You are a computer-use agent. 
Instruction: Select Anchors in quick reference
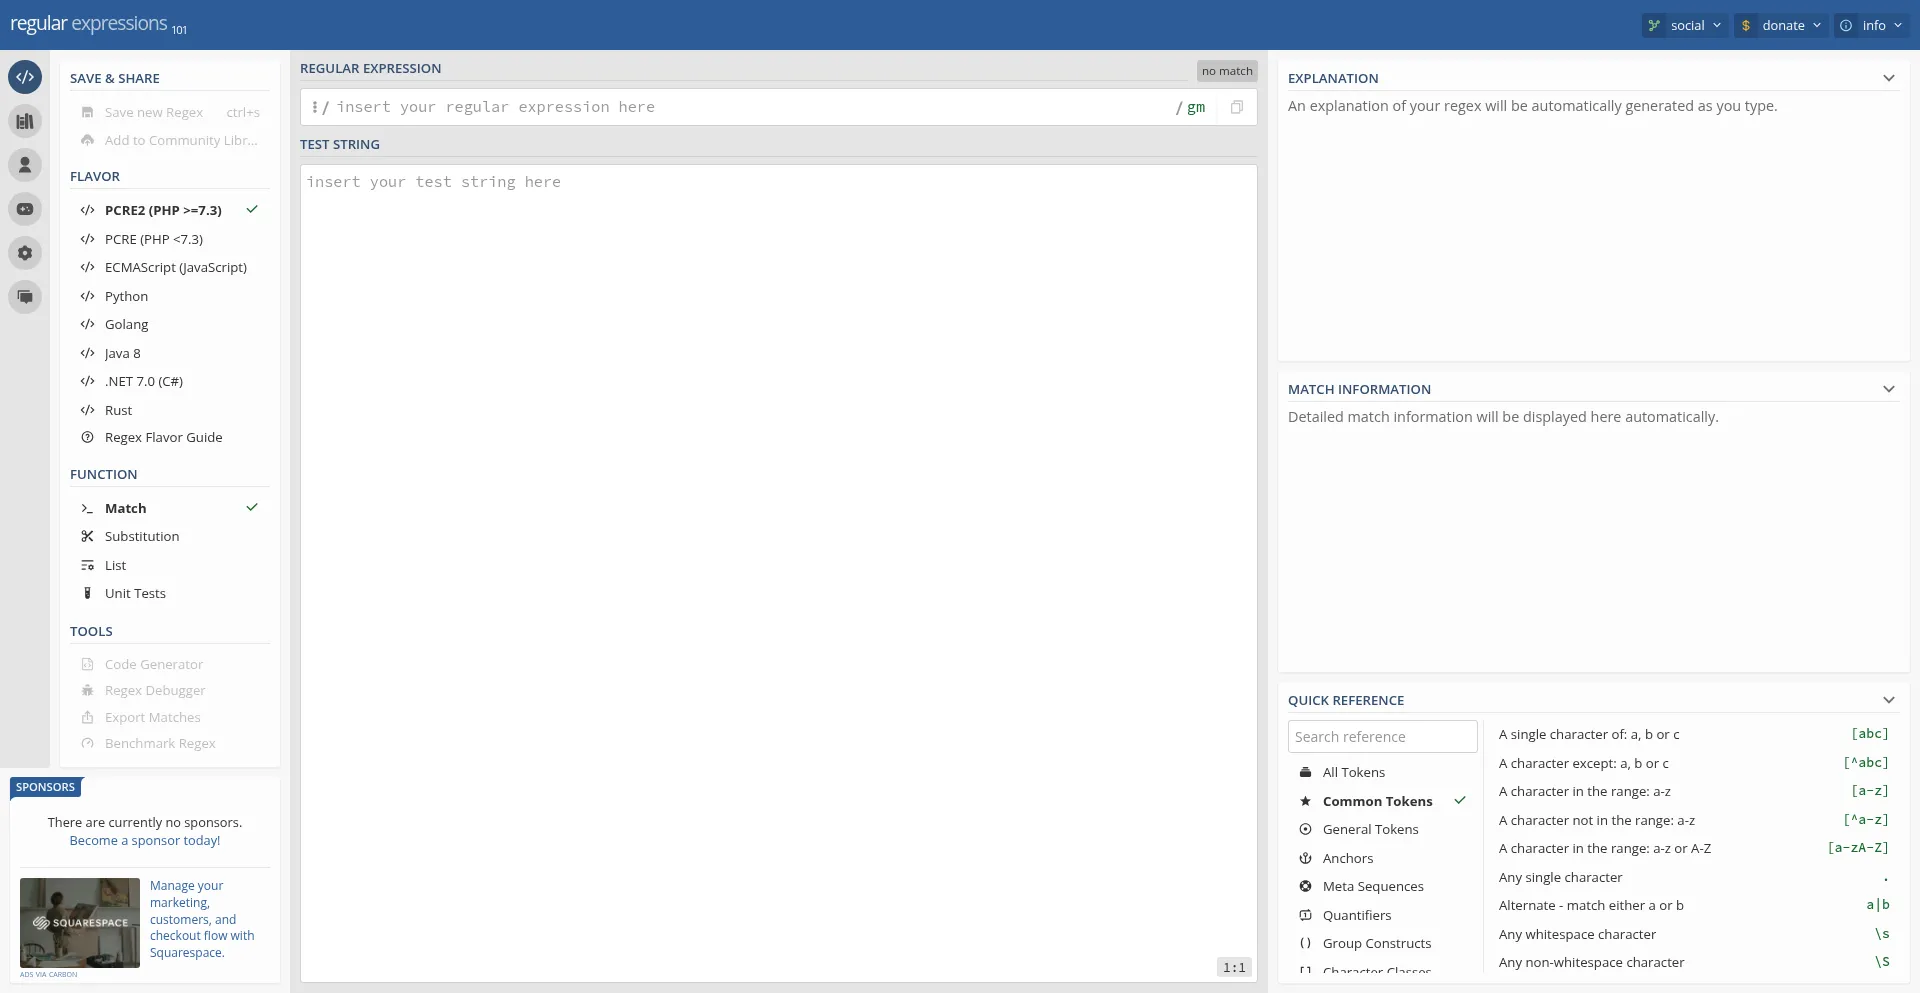click(1347, 858)
